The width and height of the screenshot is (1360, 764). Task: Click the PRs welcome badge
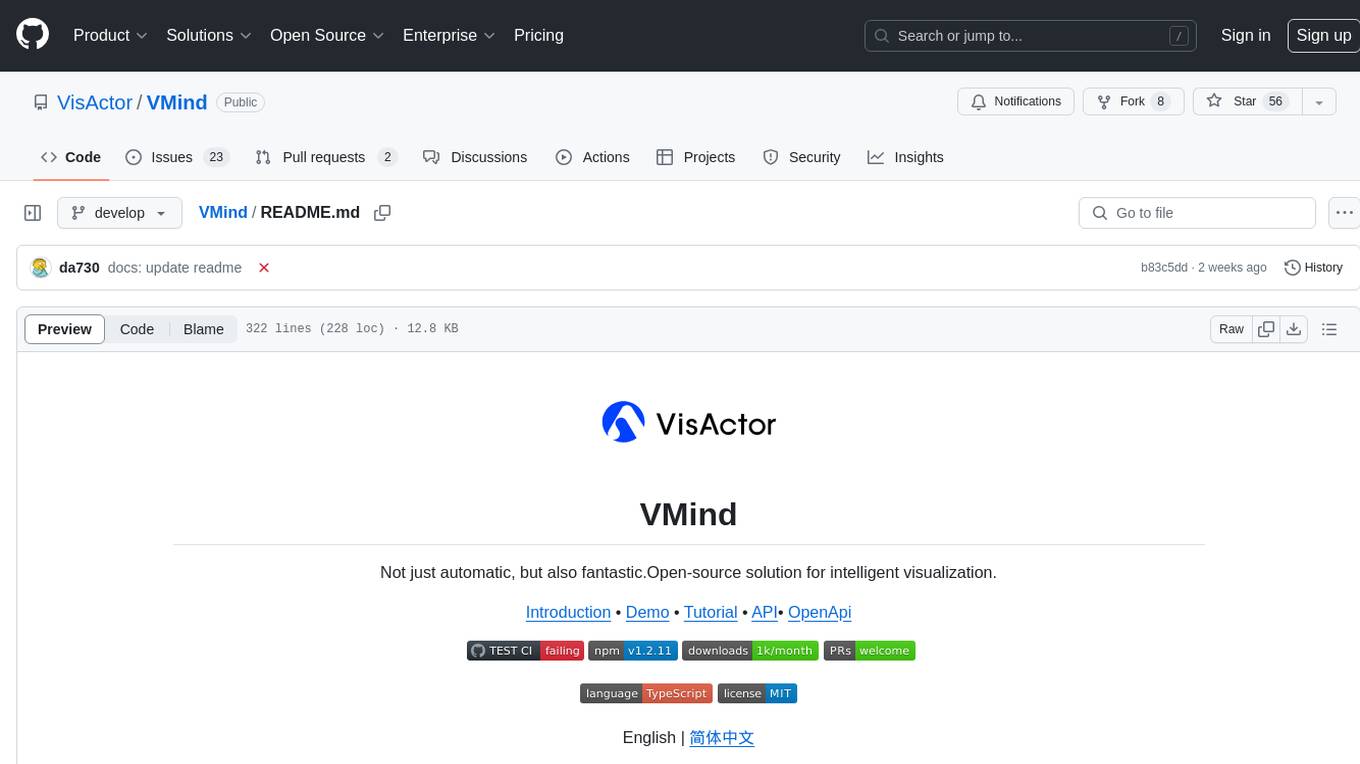point(869,651)
